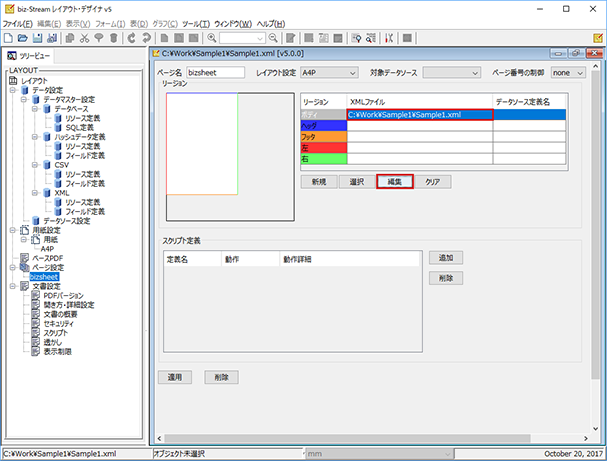
Task: Select the セキュリティ item in the tree
Action: pos(60,324)
